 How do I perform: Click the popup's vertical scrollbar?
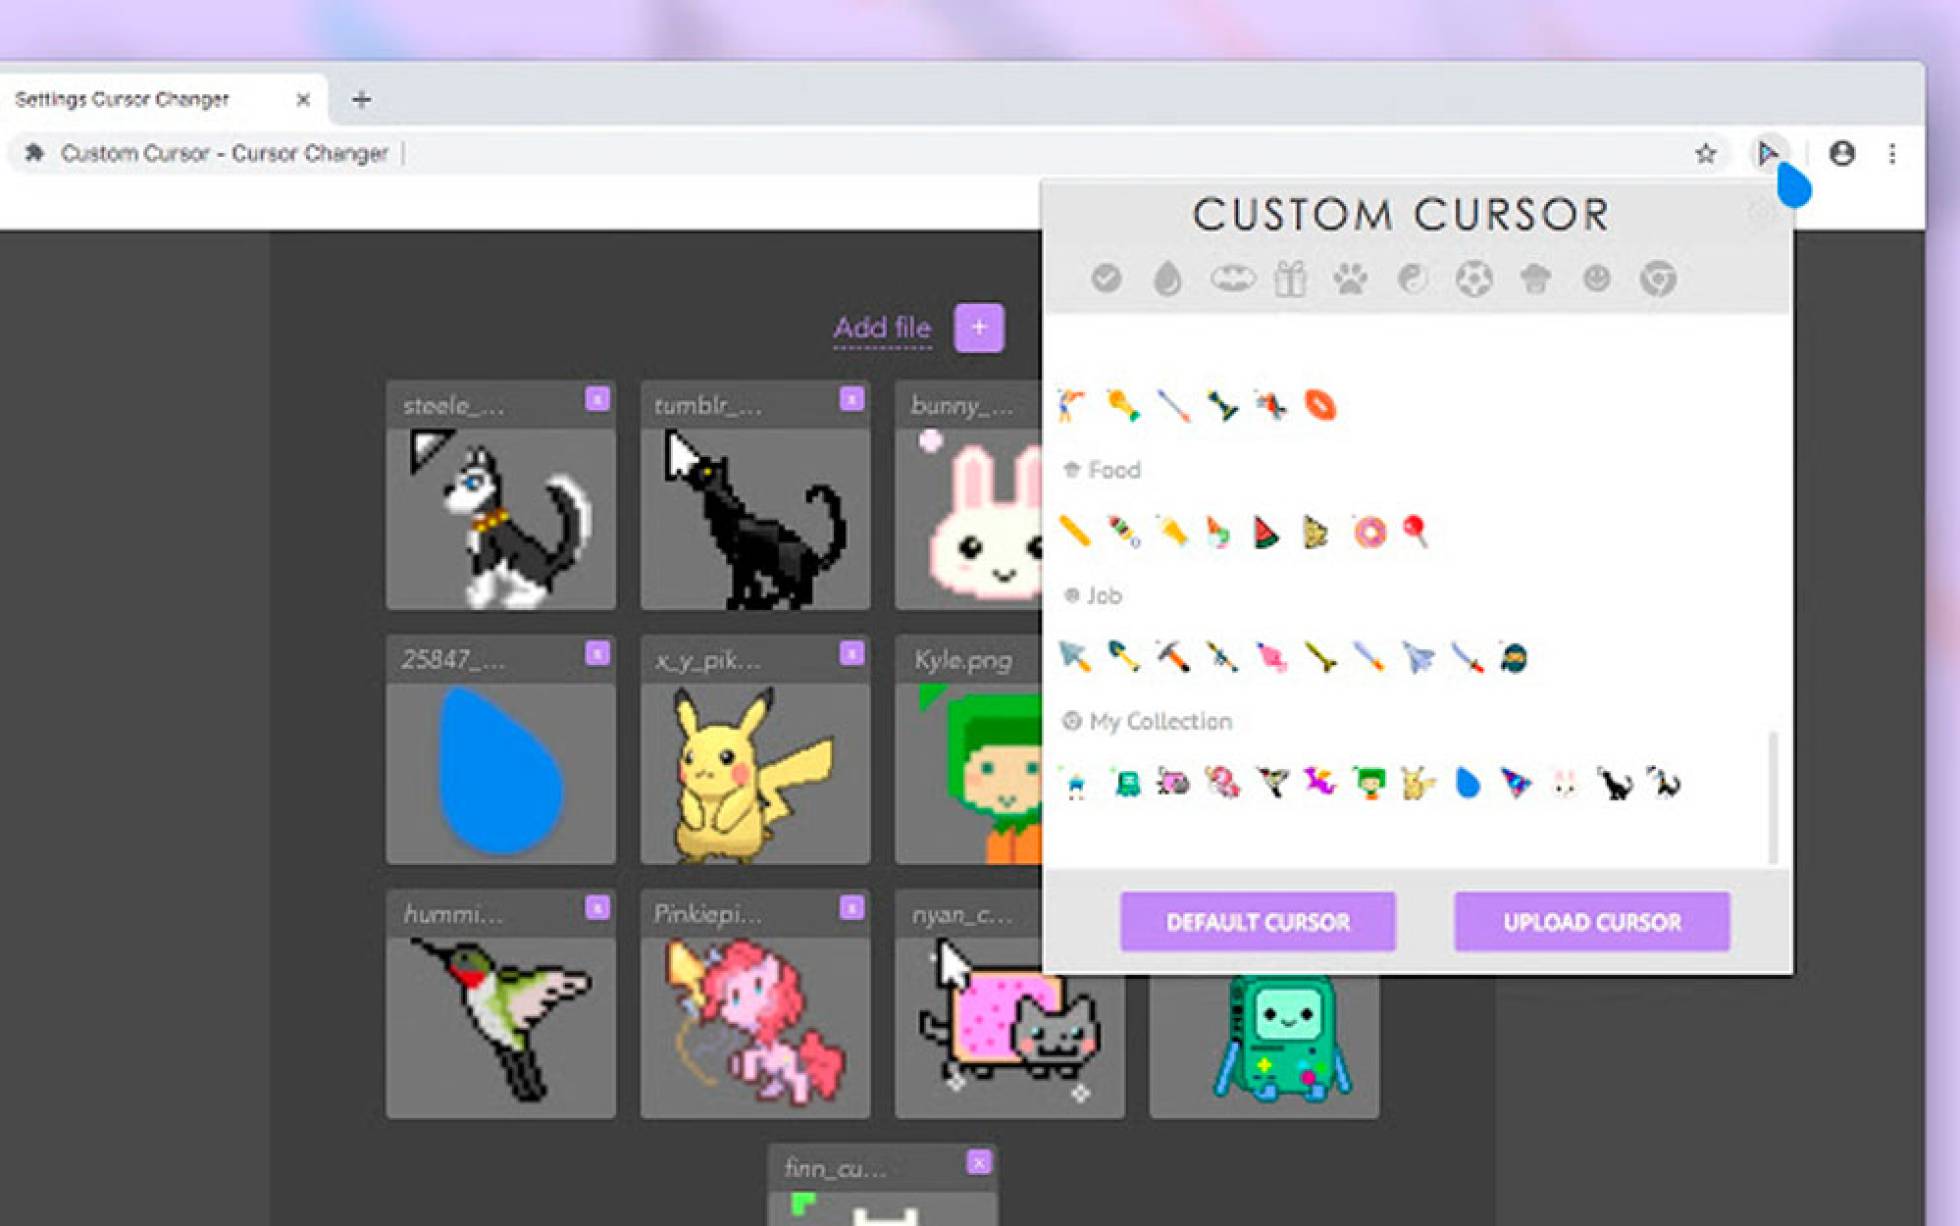[x=1773, y=797]
